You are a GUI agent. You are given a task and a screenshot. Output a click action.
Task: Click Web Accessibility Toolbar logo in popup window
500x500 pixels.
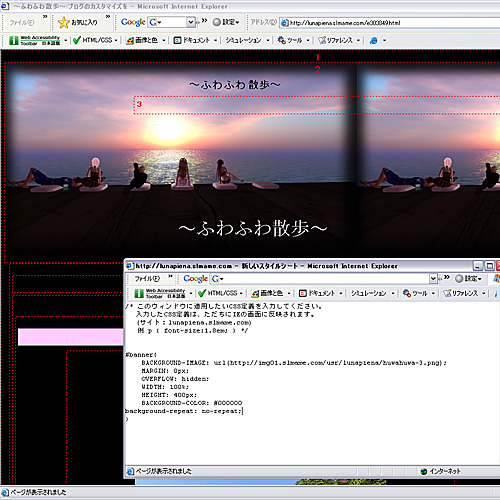(x=160, y=293)
